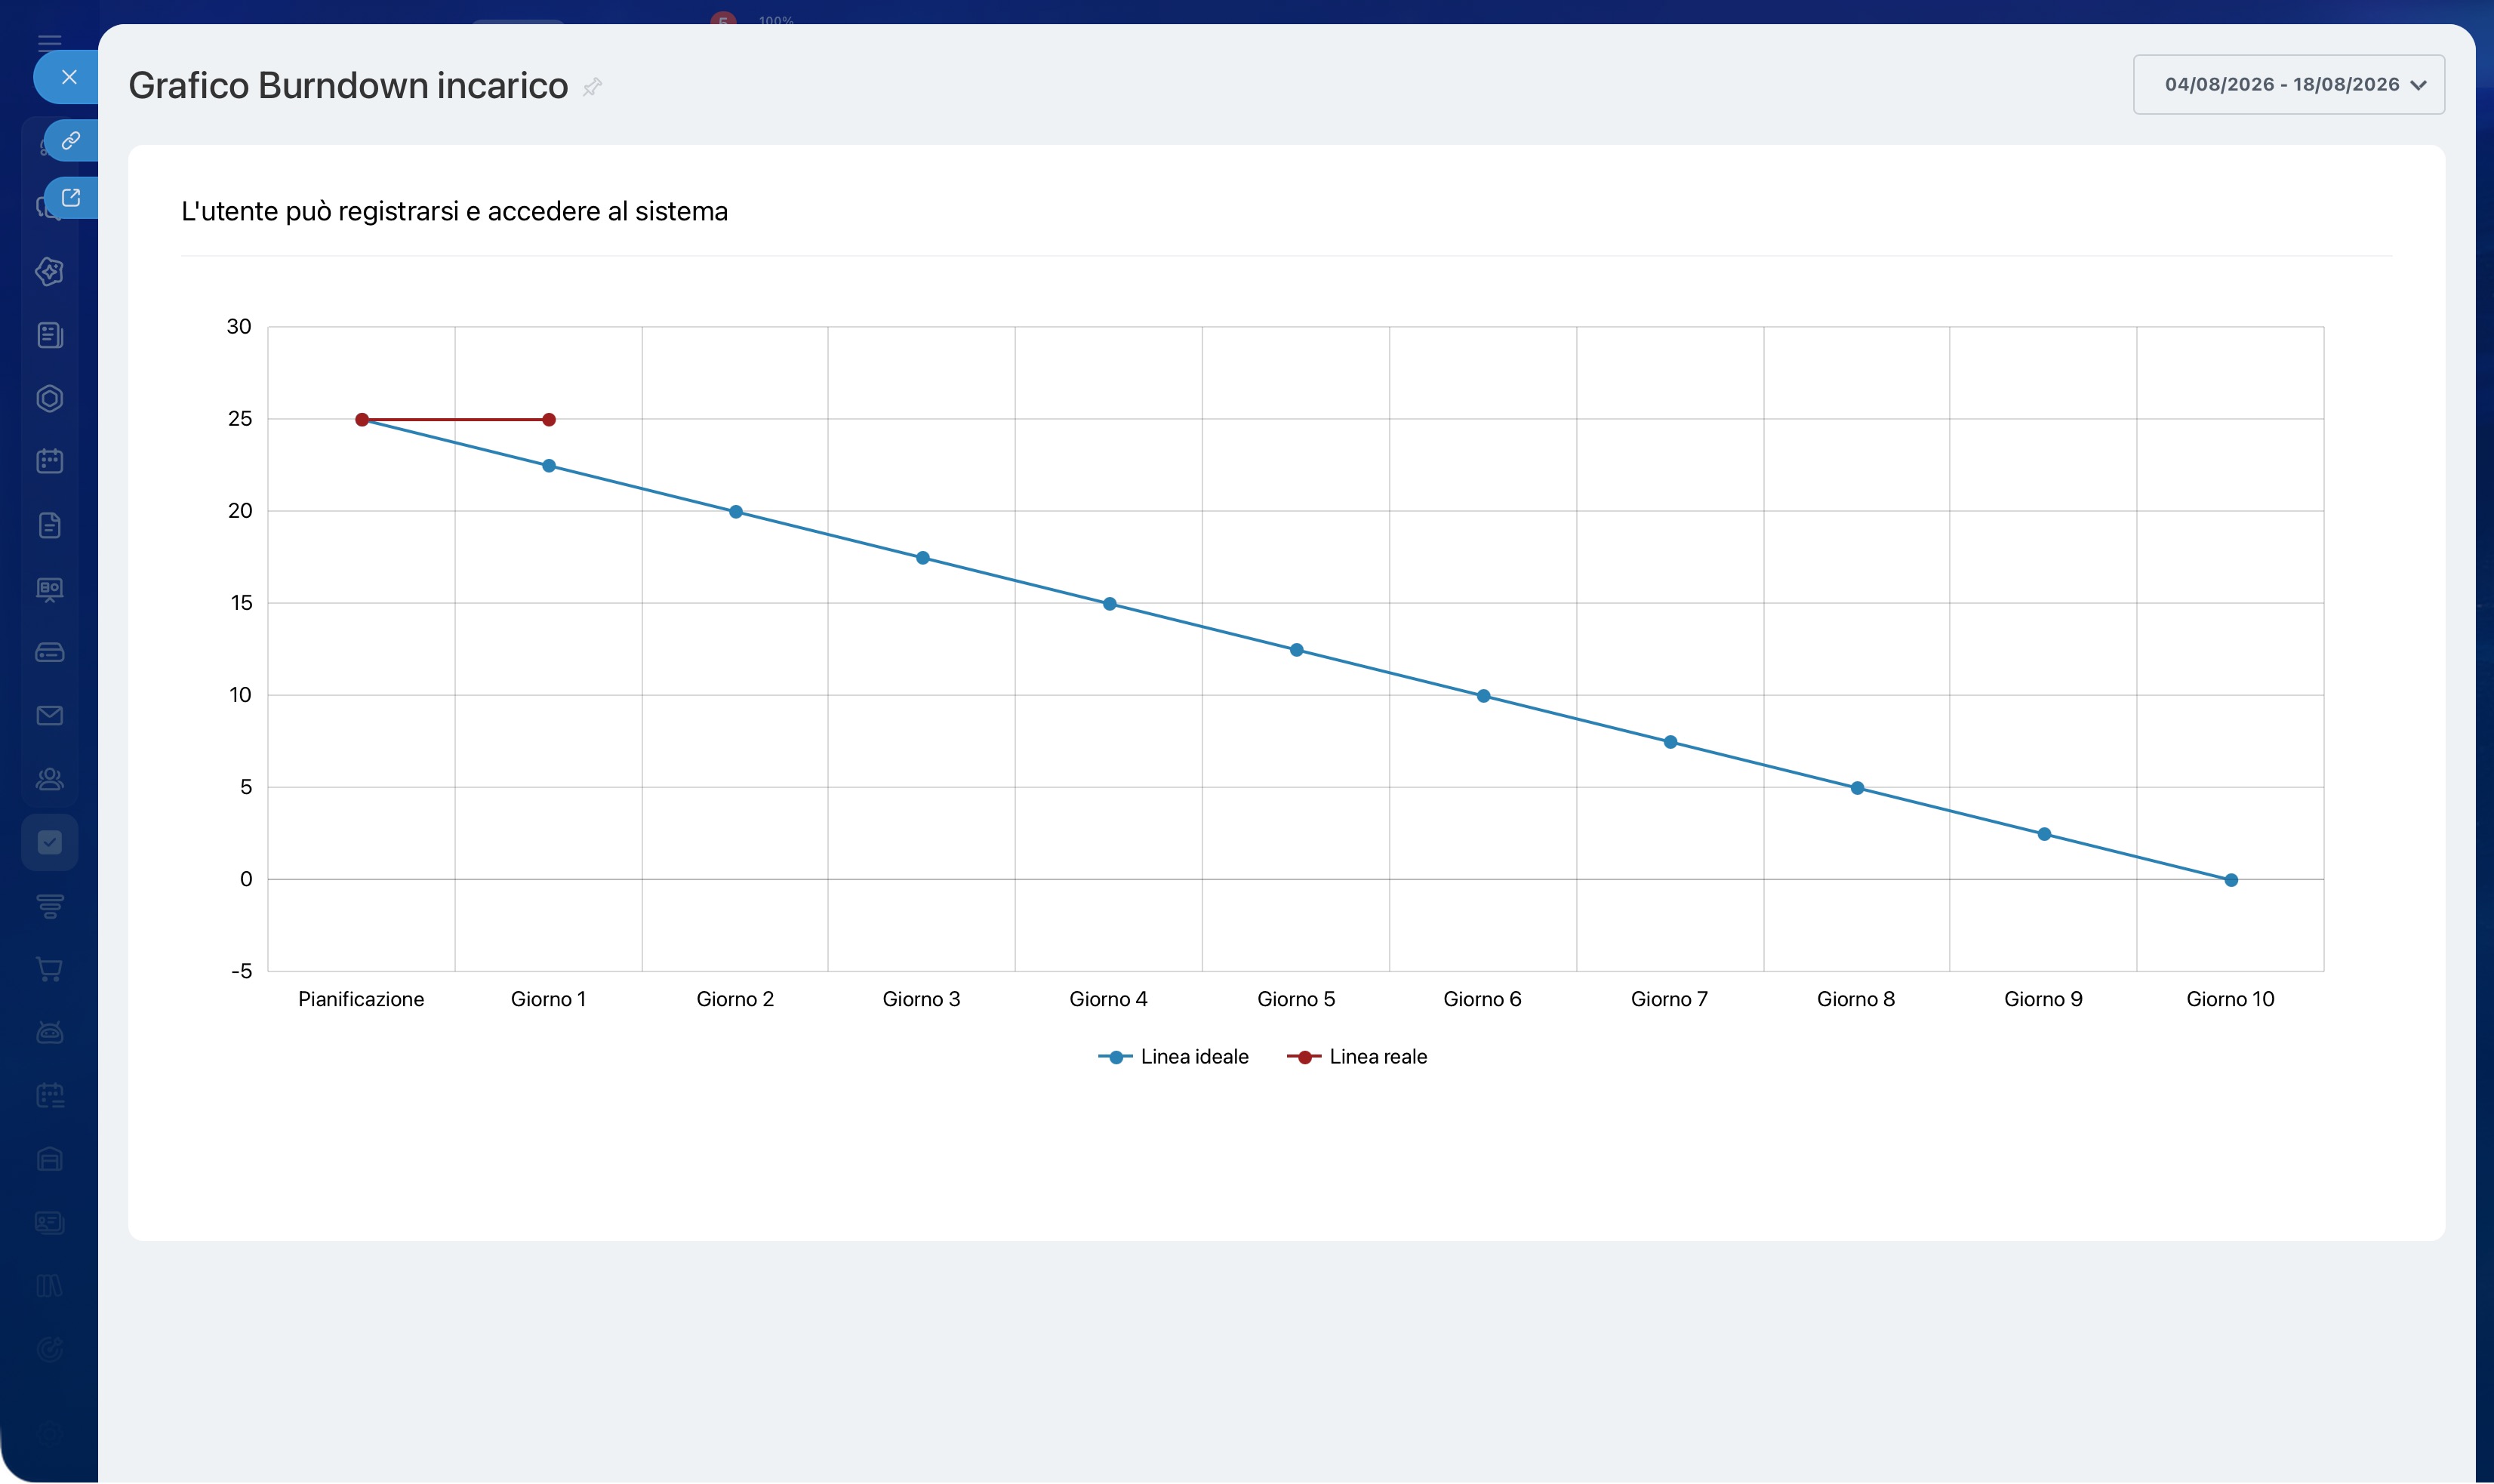Close the Burndown chart side panel
The image size is (2494, 1484).
click(x=68, y=77)
